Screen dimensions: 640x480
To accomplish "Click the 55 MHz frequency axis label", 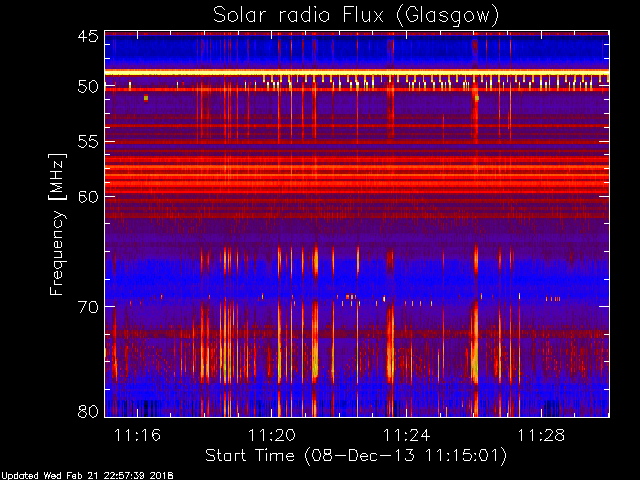I will click(x=88, y=142).
